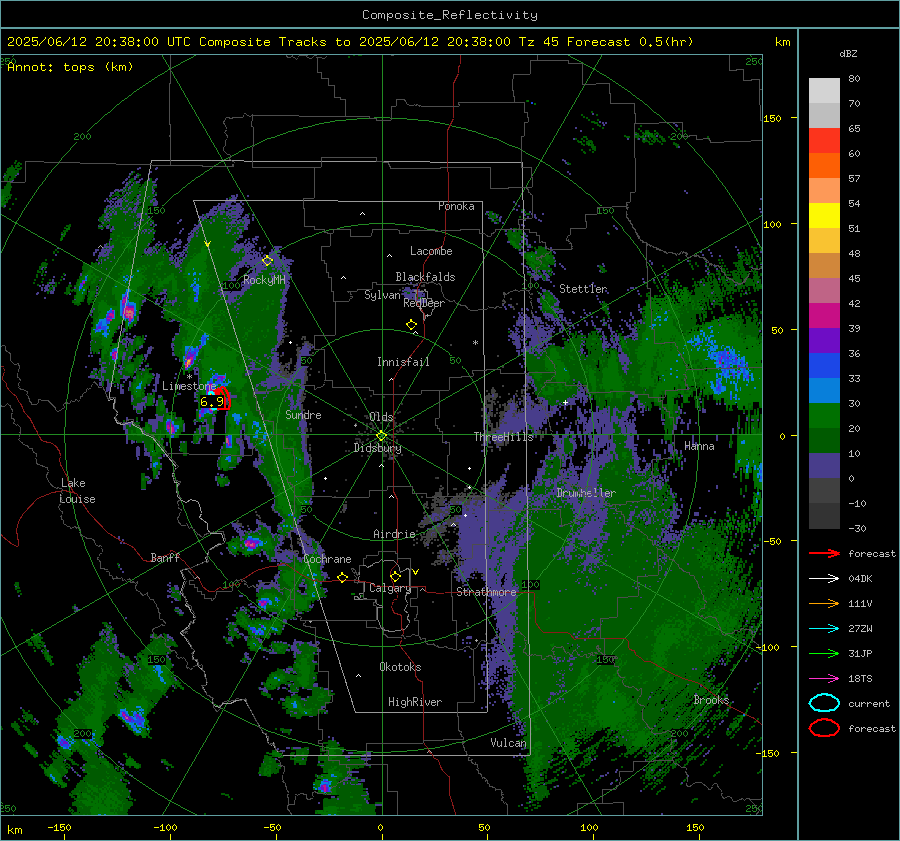Click the Vulcan city label
The height and width of the screenshot is (841, 900).
(509, 743)
